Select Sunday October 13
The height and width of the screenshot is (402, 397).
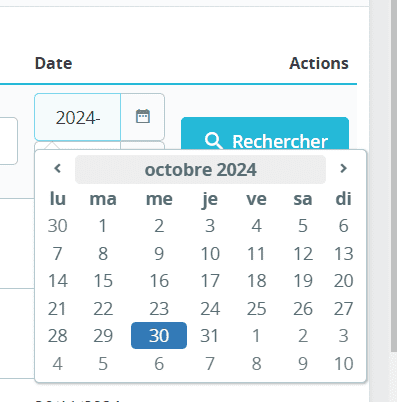pyautogui.click(x=344, y=254)
